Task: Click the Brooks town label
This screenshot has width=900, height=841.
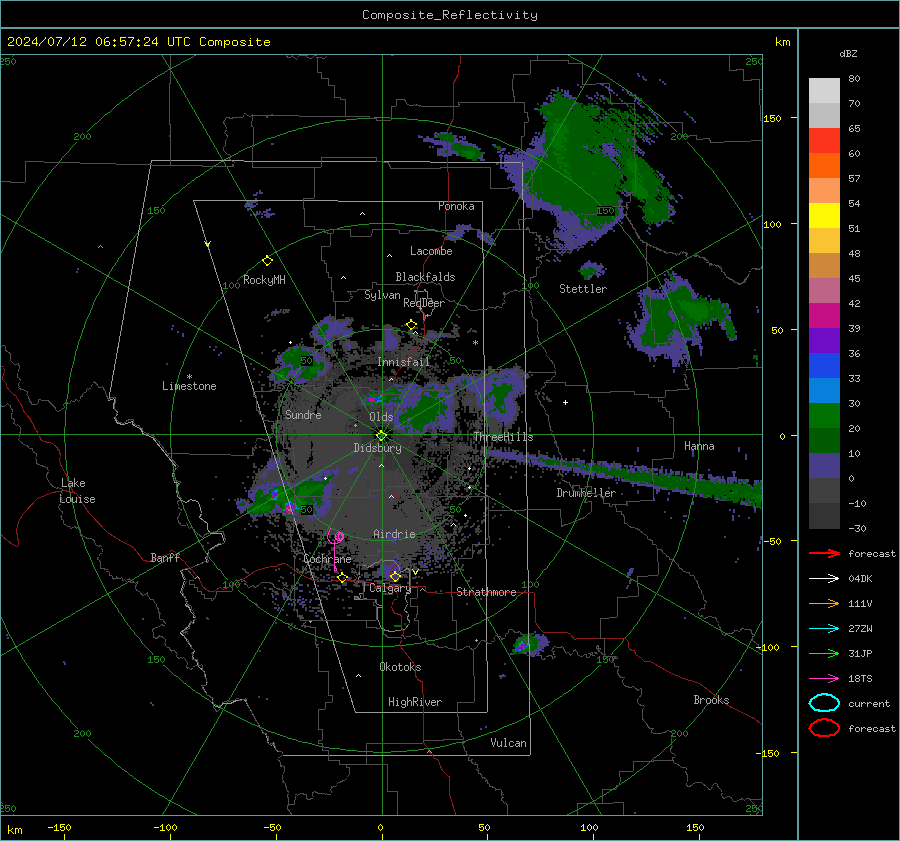Action: (x=711, y=700)
